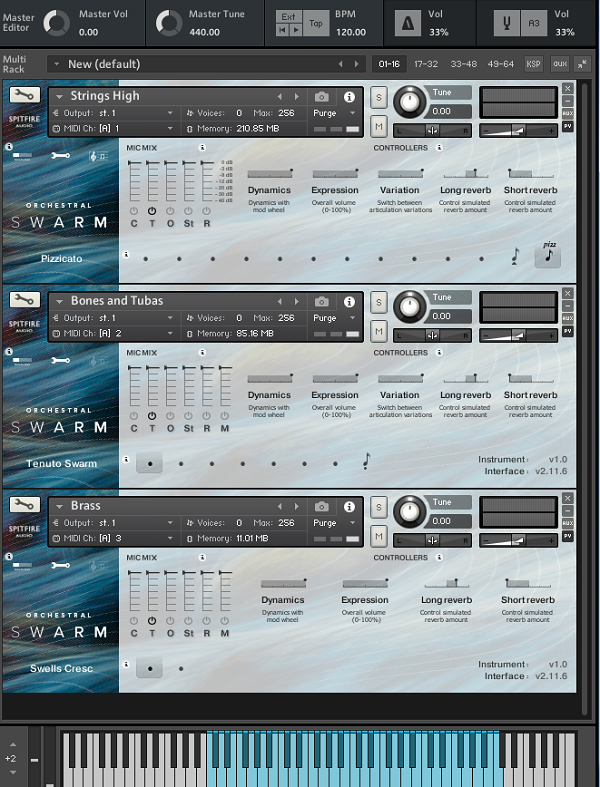Image resolution: width=600 pixels, height=787 pixels.
Task: Mute the Strings High instrument
Action: (379, 126)
